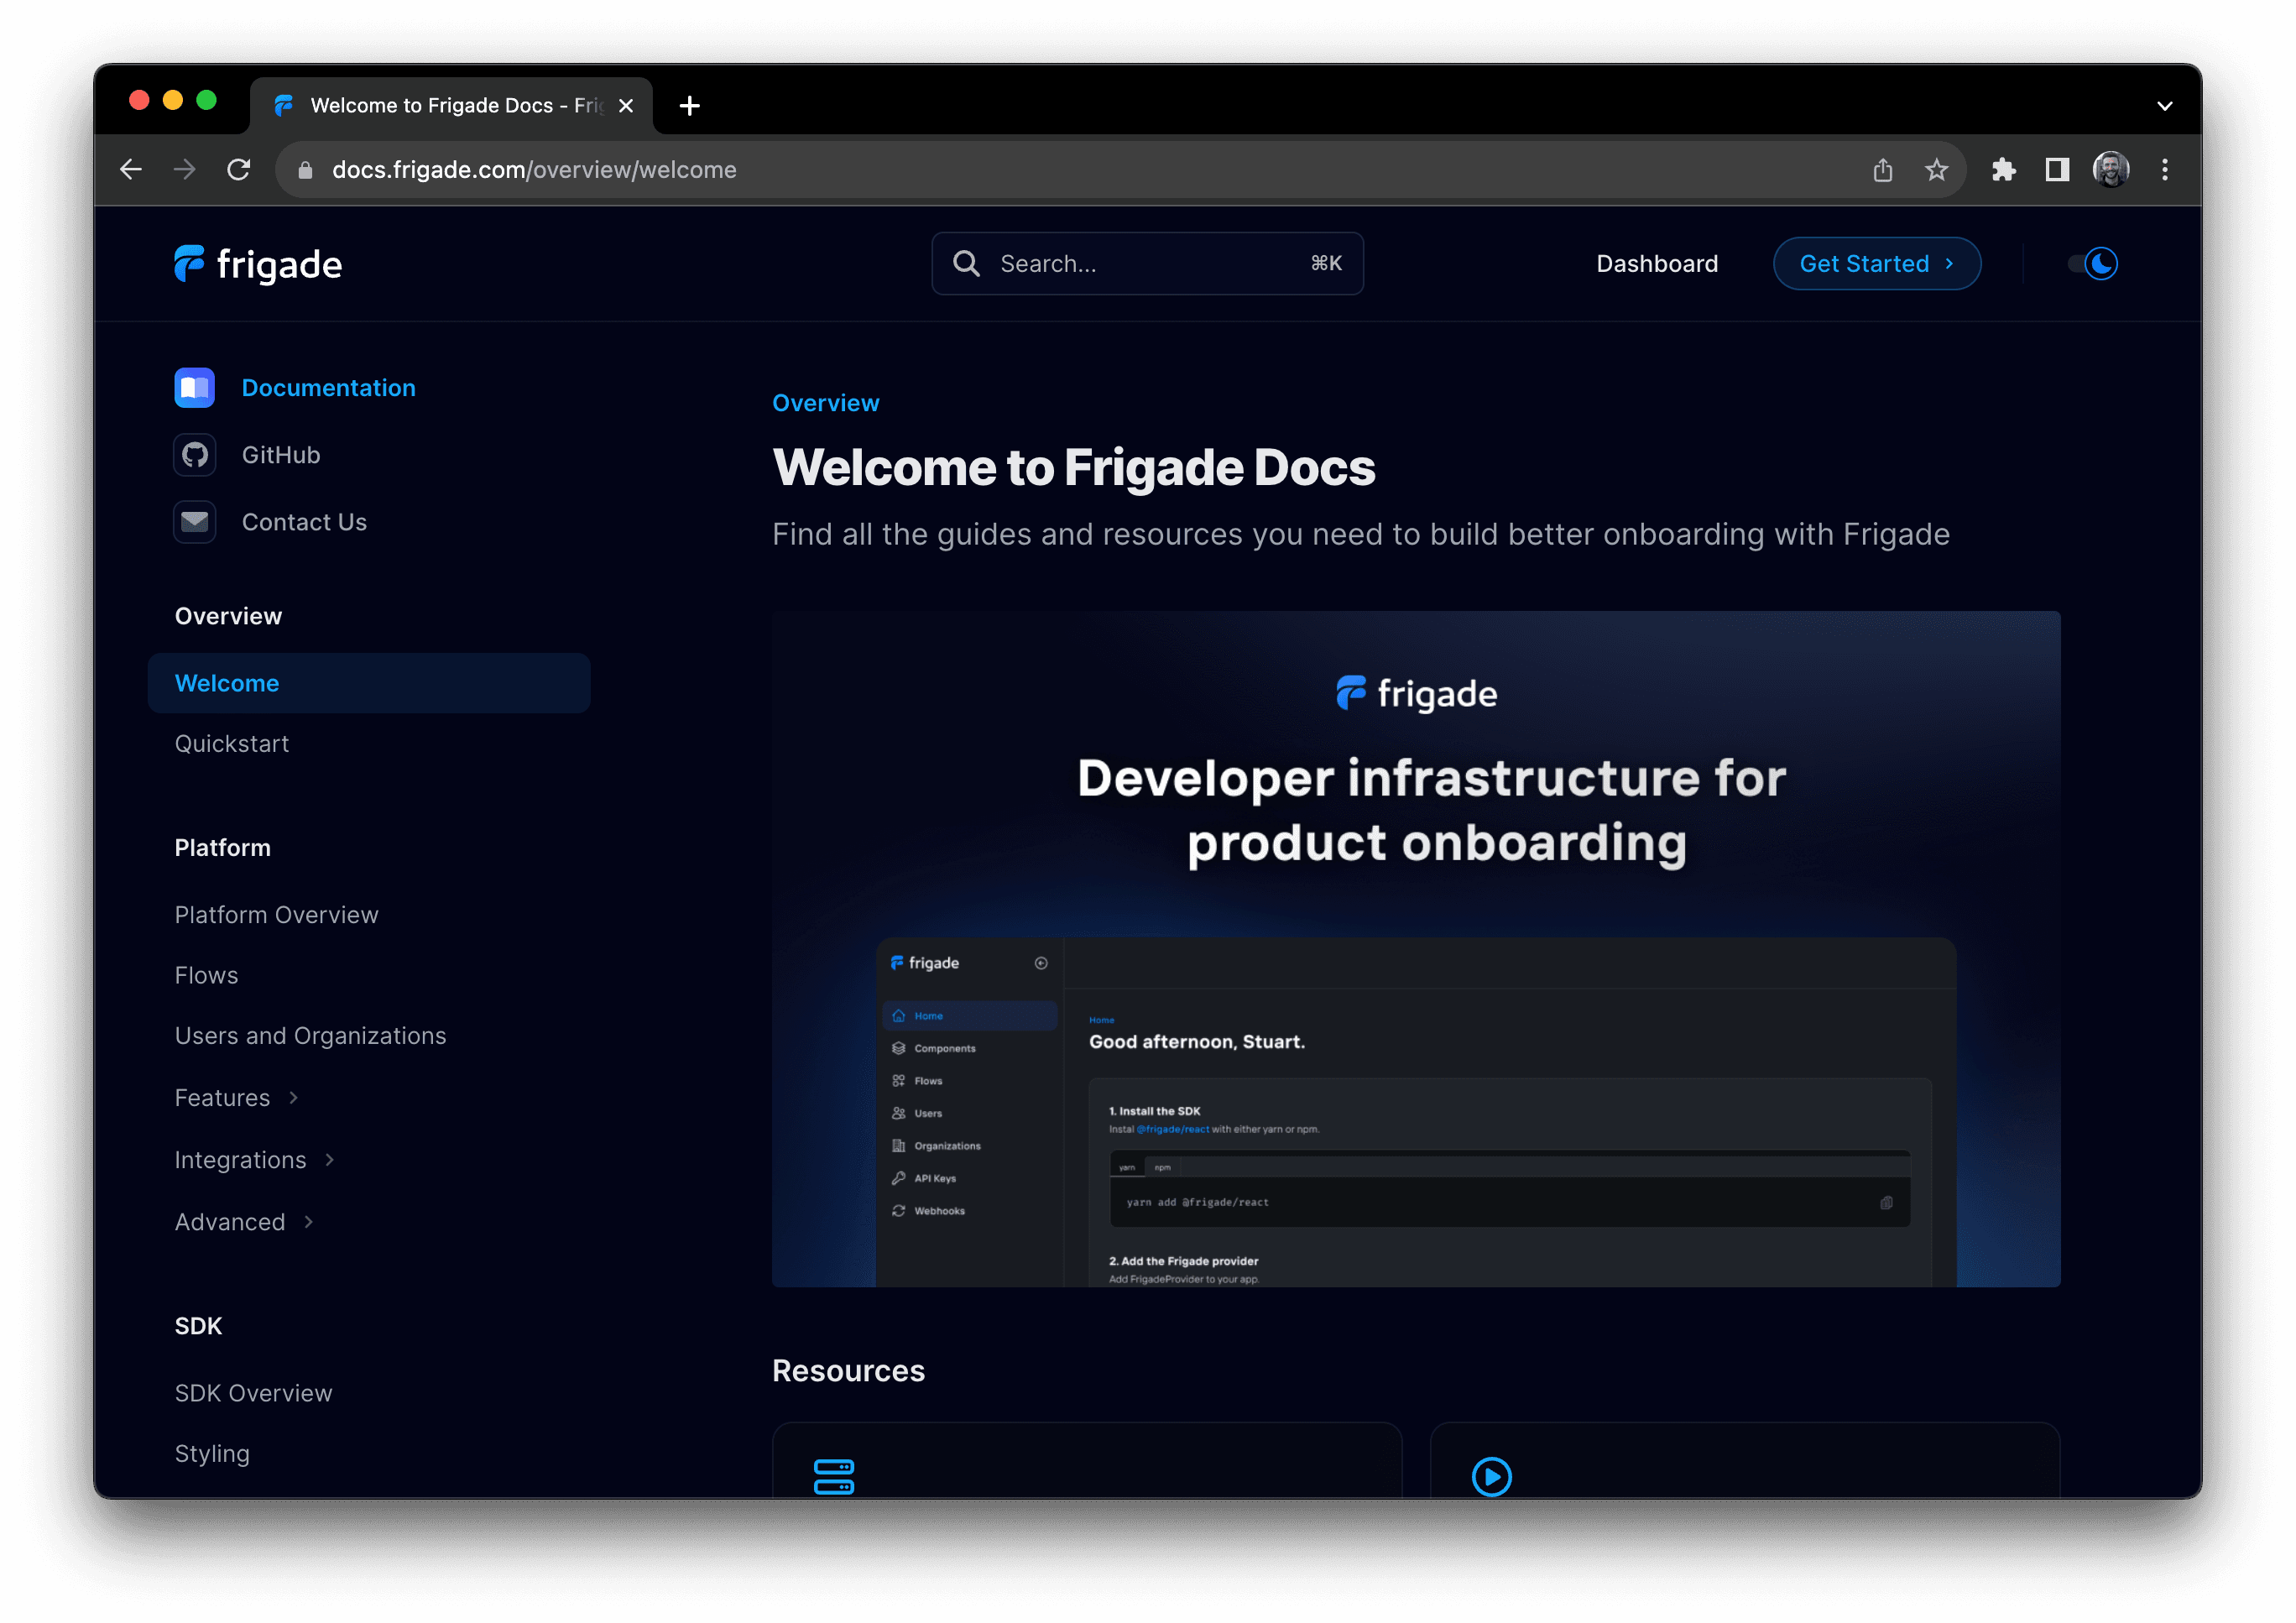This screenshot has height=1623, width=2296.
Task: Click the Contact Us link
Action: [x=305, y=522]
